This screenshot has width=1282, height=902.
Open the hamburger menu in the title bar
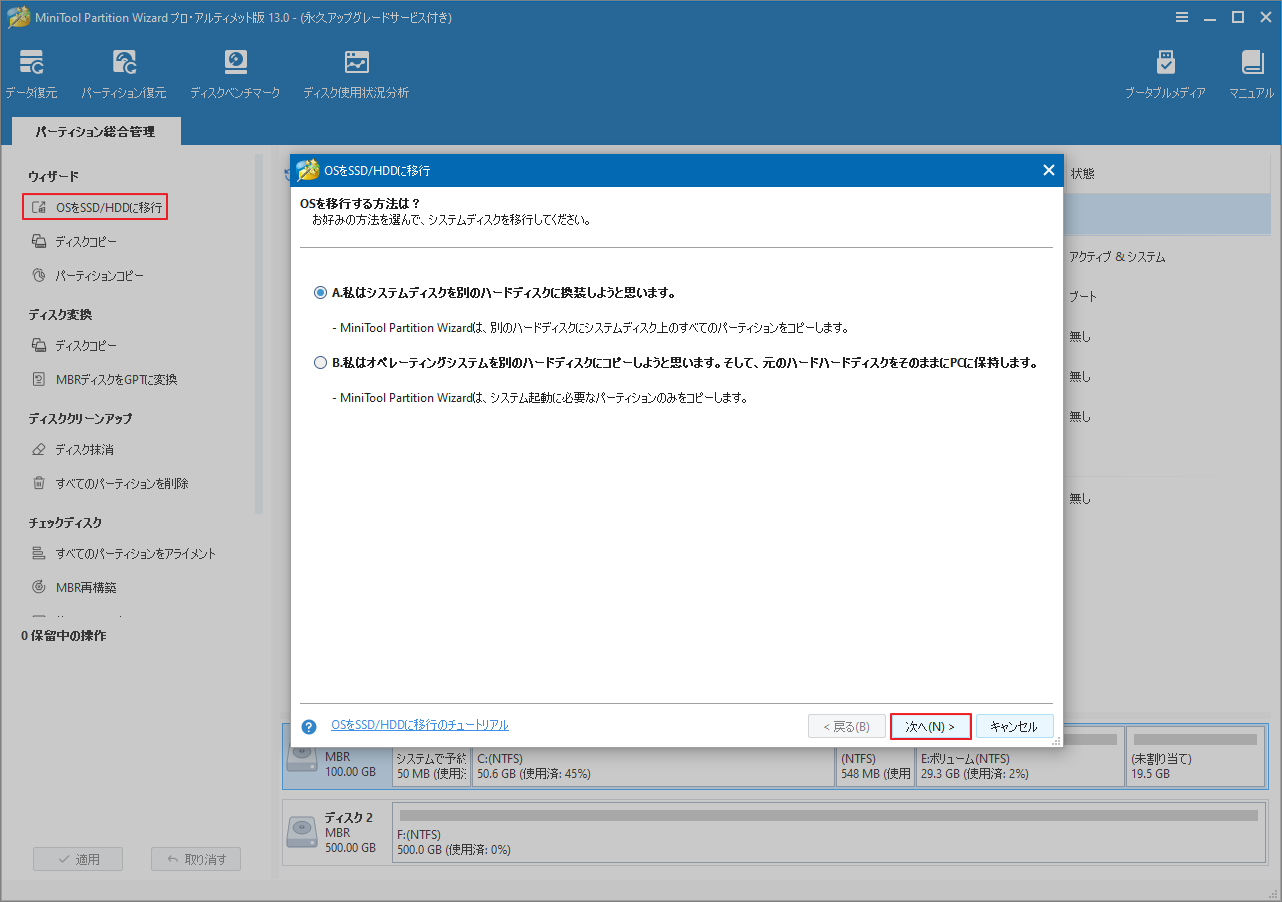click(x=1181, y=17)
